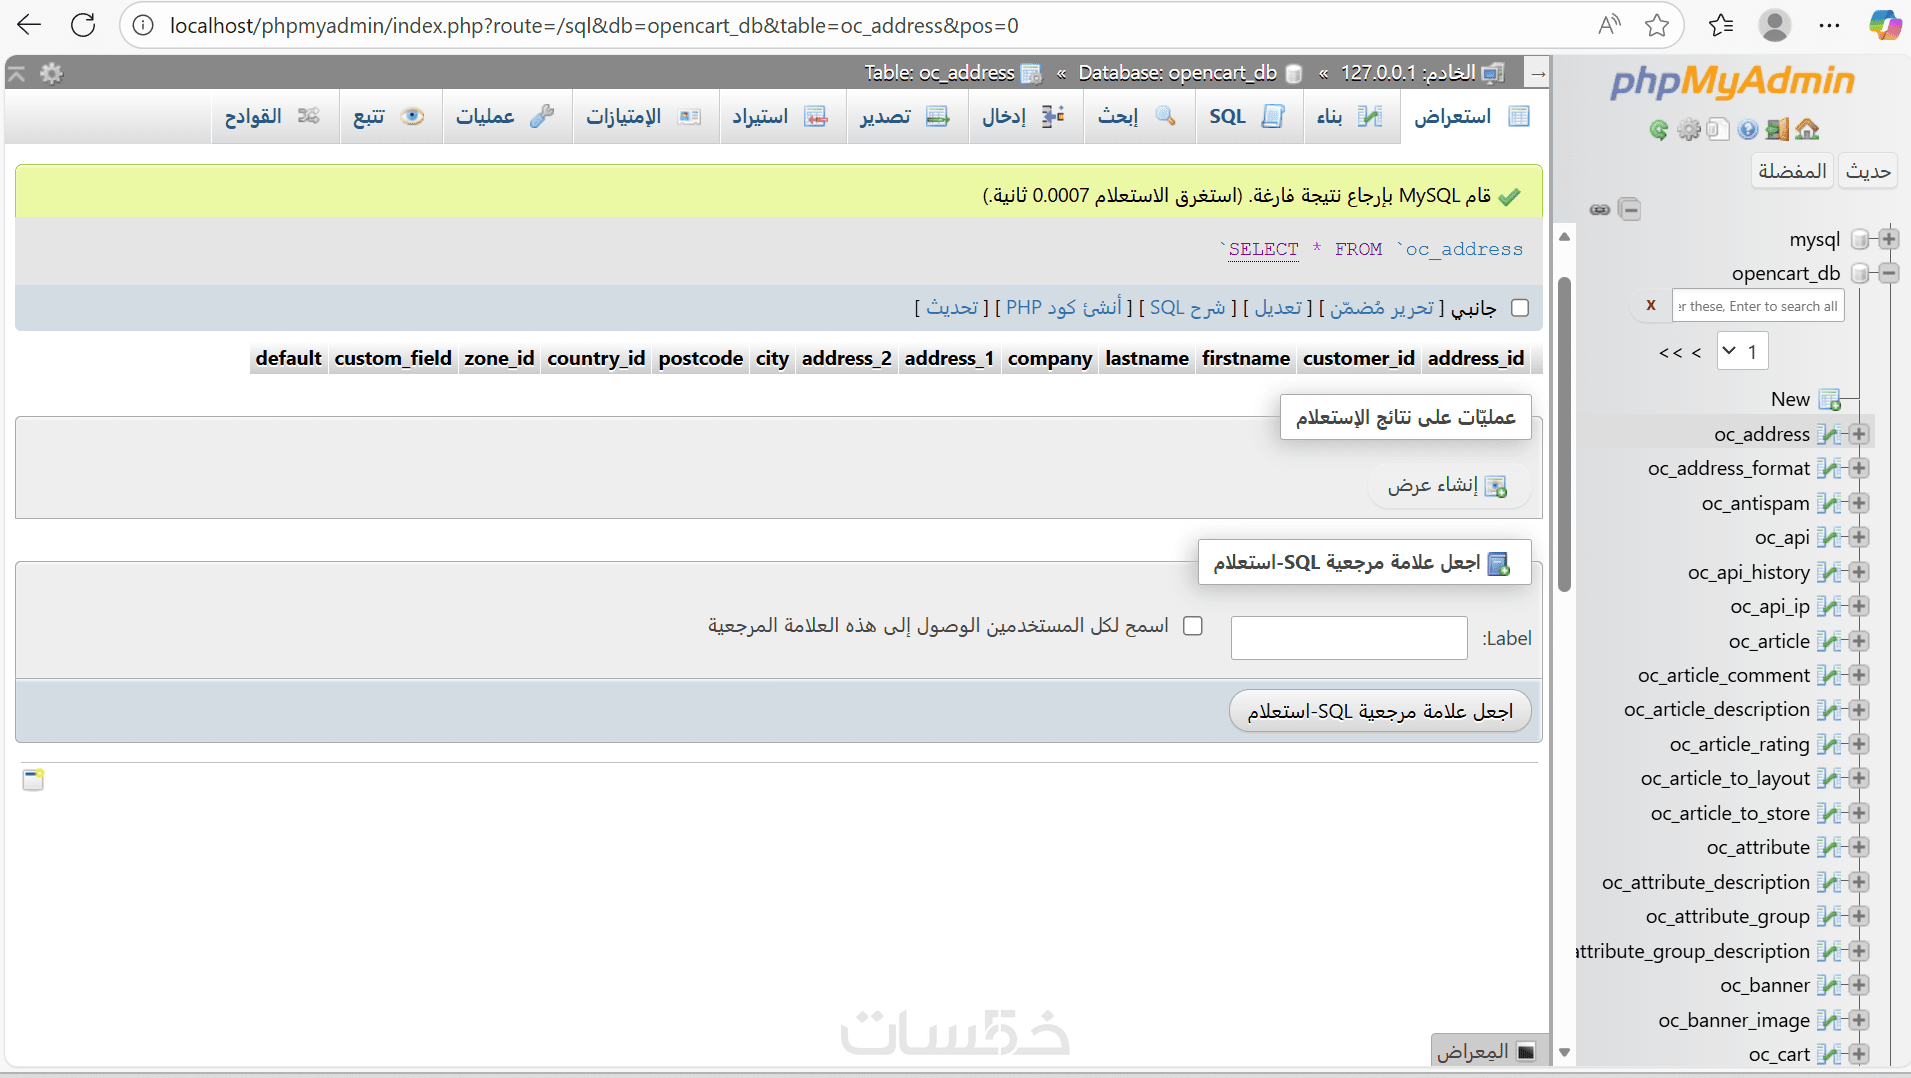This screenshot has height=1078, width=1911.
Task: Click the bookmark Label input field
Action: [1349, 638]
